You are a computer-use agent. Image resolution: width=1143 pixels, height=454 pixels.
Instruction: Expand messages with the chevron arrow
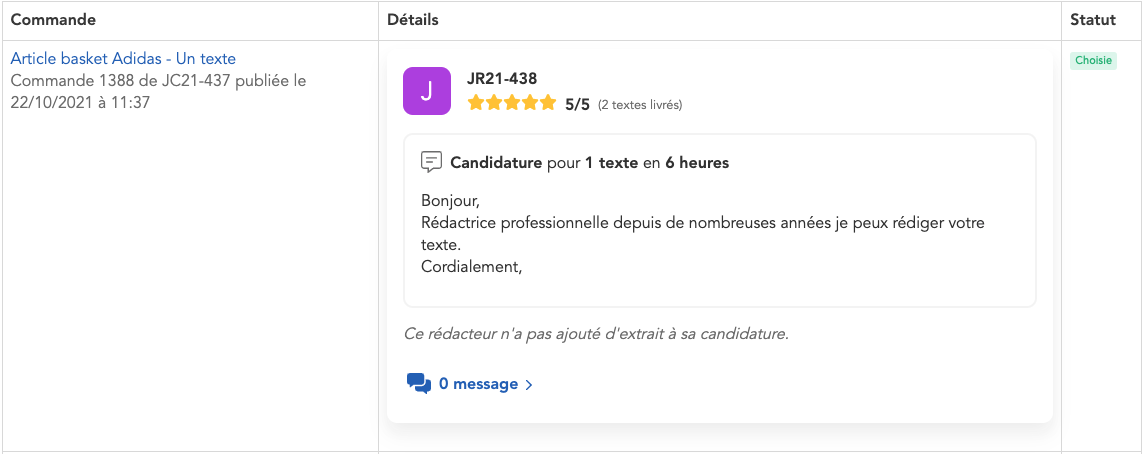pos(529,385)
